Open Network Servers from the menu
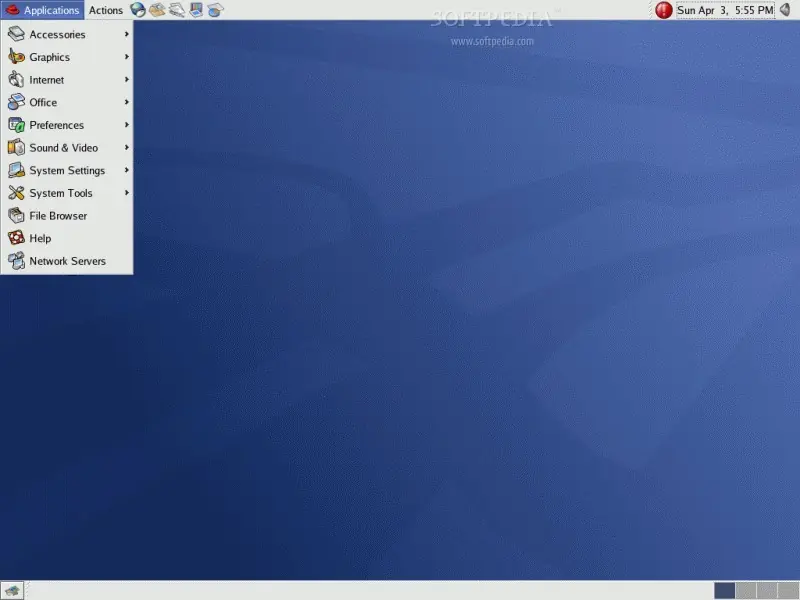 (67, 261)
